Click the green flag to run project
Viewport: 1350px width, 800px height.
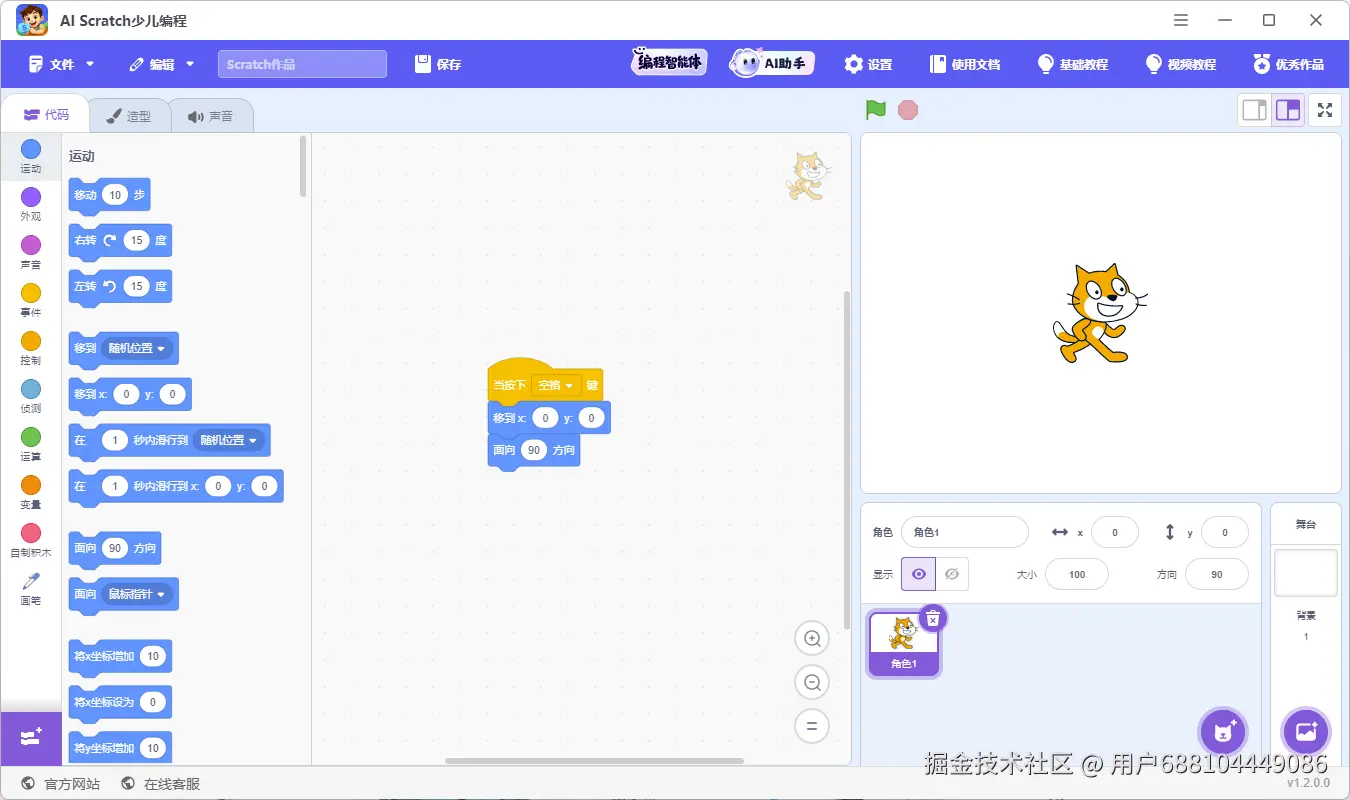pos(874,110)
